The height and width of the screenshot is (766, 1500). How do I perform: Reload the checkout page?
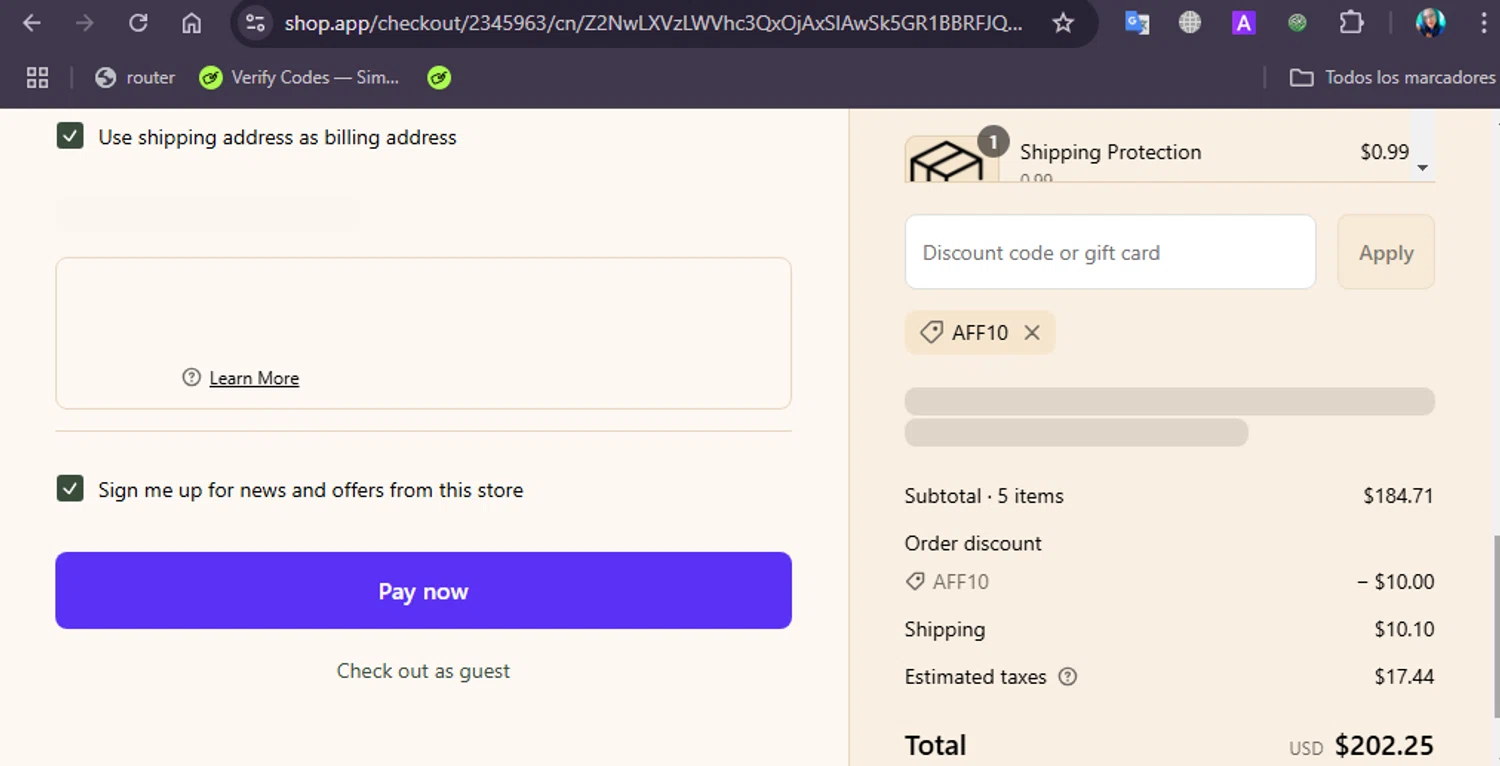138,23
